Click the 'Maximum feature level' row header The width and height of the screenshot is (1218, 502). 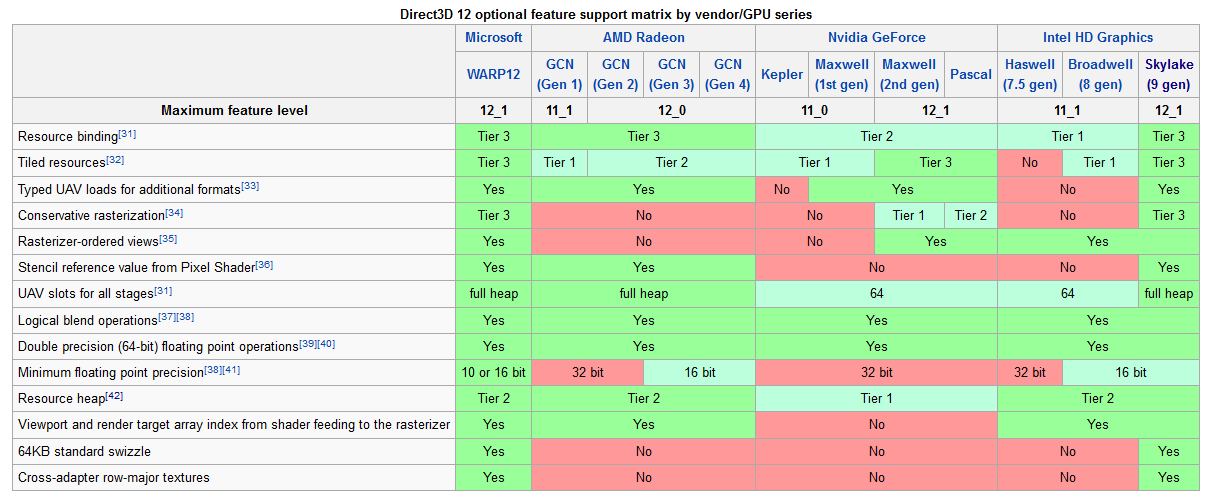click(x=234, y=110)
